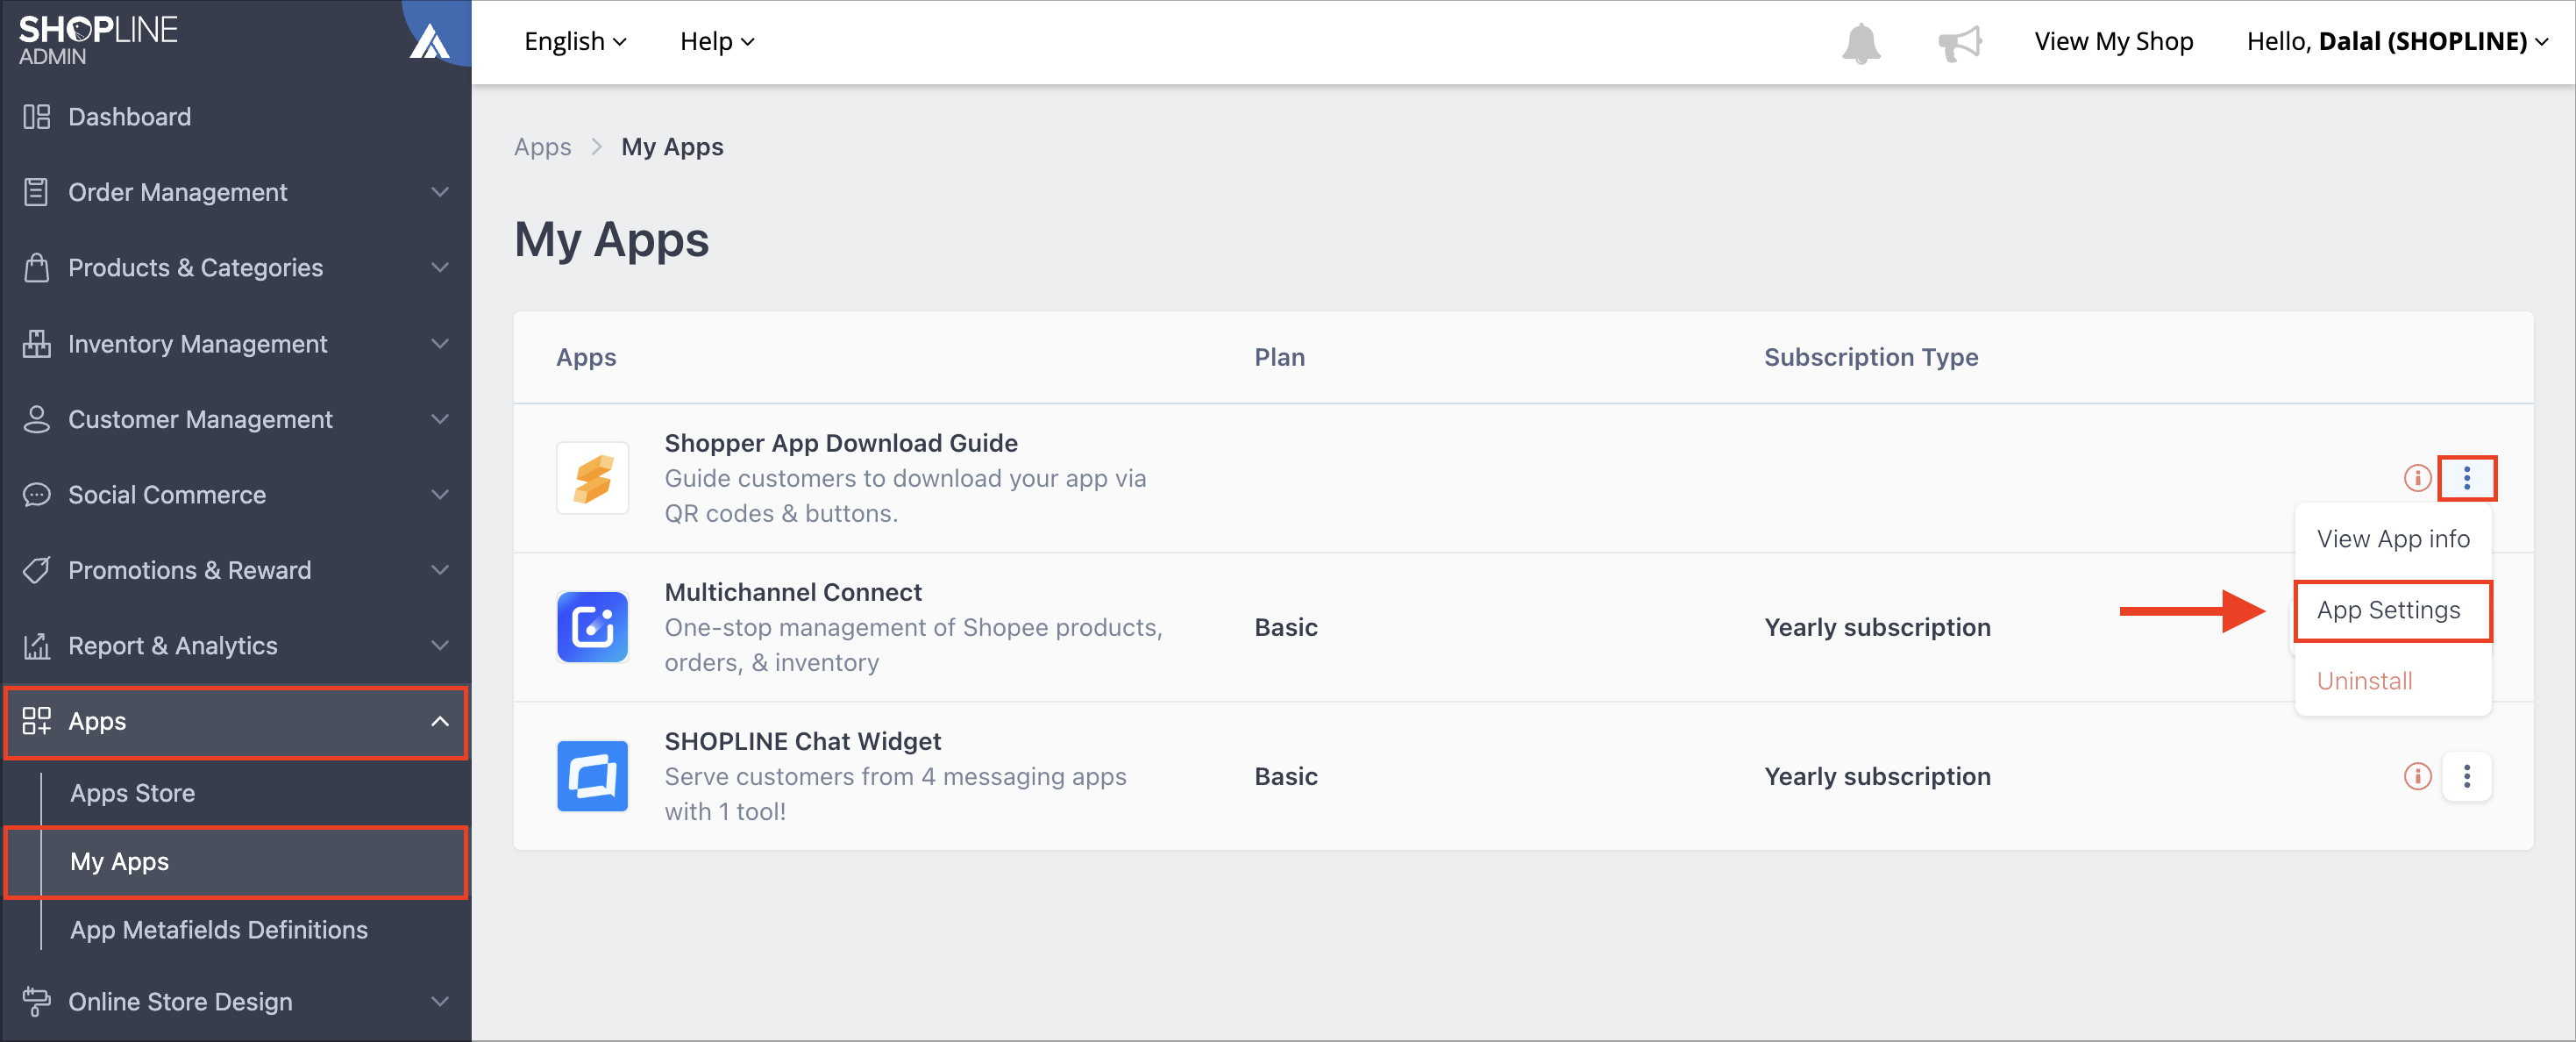
Task: Collapse the Apps section chevron
Action: tap(440, 721)
